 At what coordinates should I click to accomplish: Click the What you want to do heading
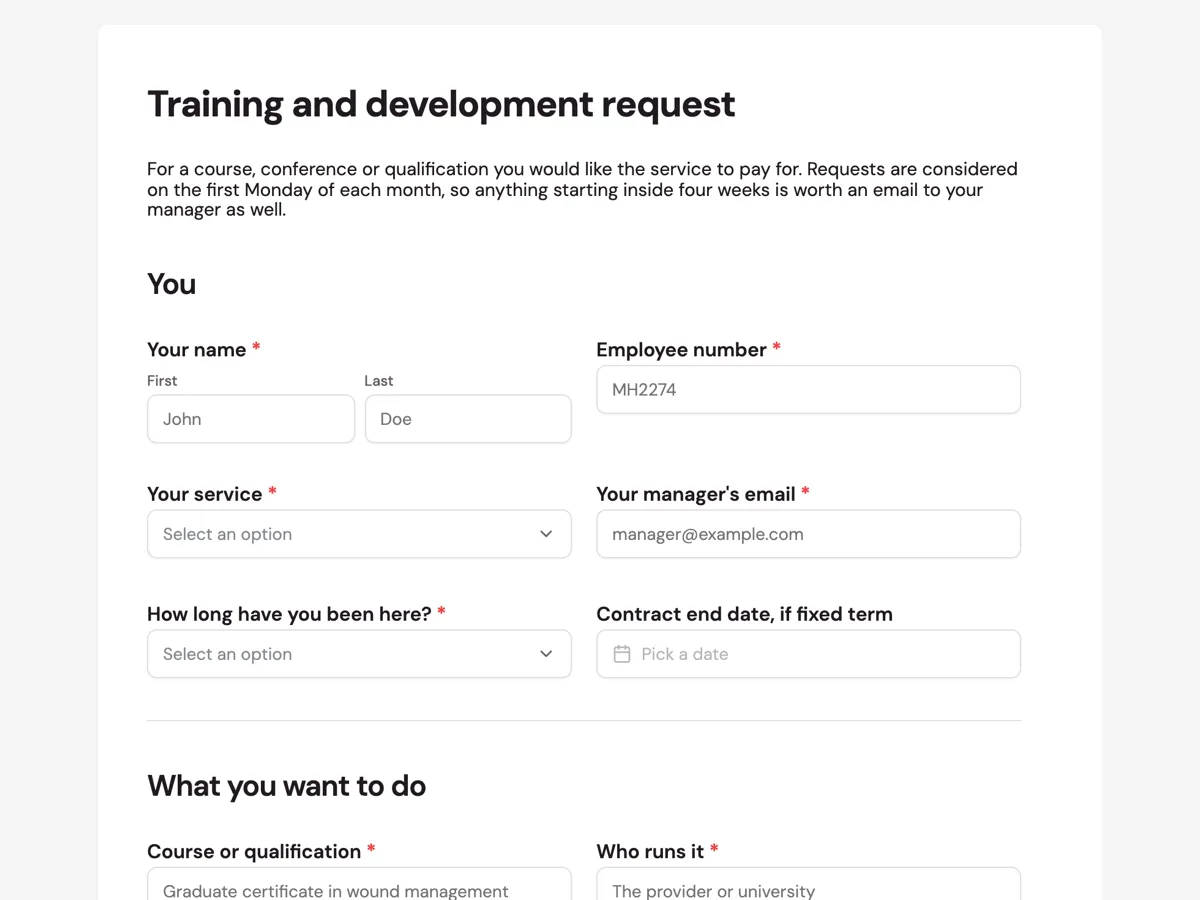click(286, 786)
